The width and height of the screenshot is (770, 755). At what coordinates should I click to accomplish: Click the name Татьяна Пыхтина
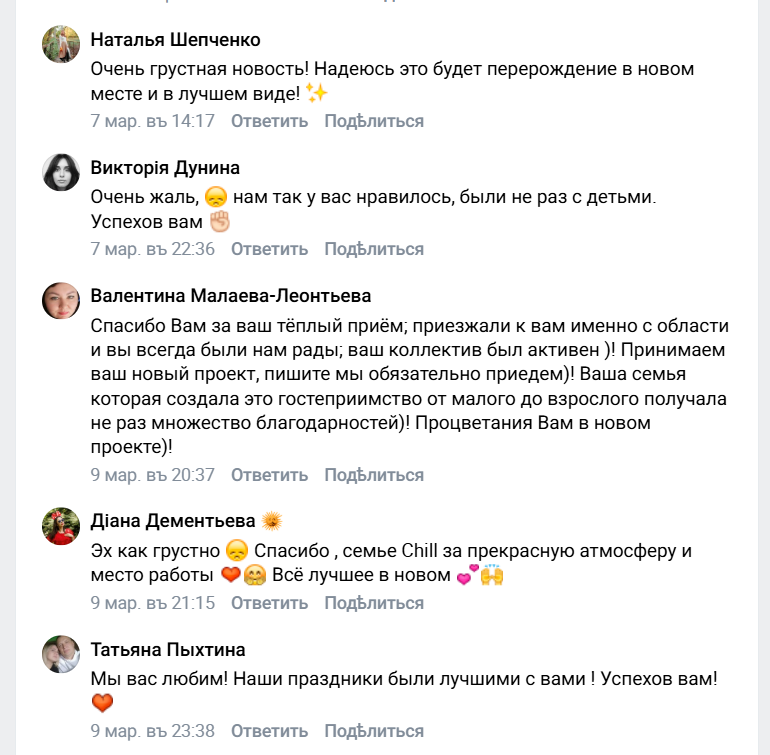click(168, 650)
